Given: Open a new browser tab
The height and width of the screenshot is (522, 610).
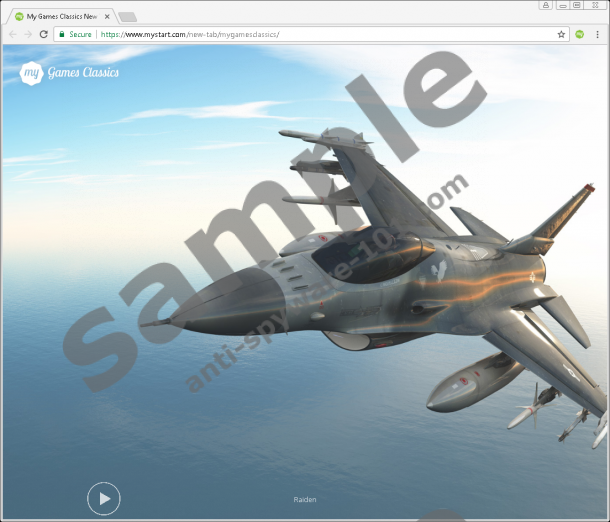Looking at the screenshot, I should point(127,17).
